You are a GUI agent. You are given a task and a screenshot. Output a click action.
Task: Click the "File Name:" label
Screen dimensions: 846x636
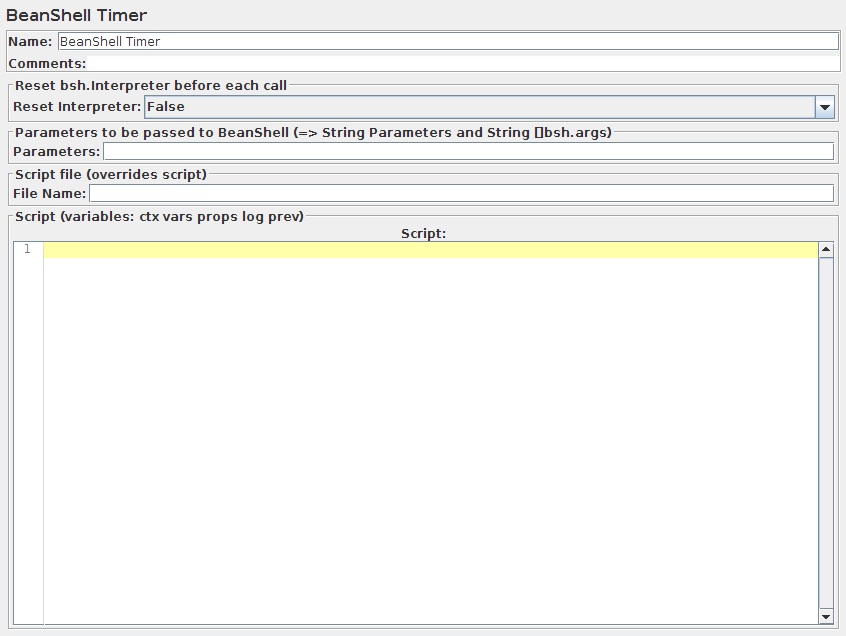(49, 193)
